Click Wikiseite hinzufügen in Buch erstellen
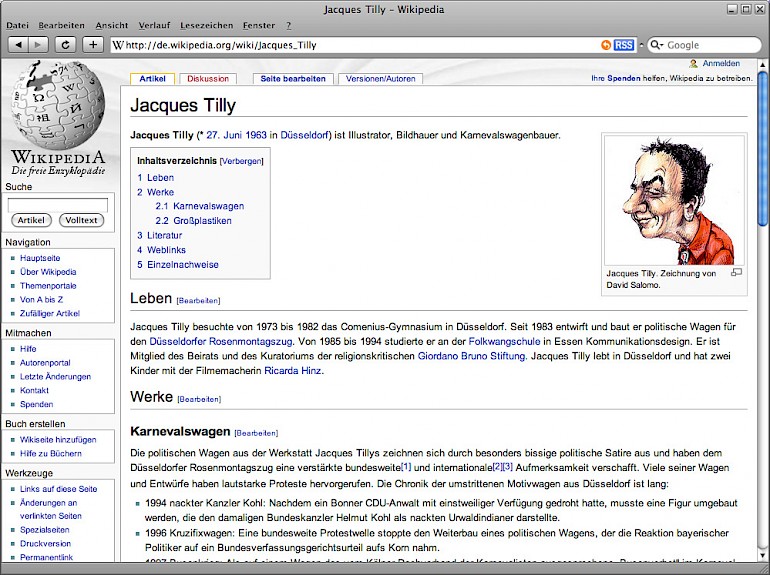The width and height of the screenshot is (770, 575). click(58, 439)
